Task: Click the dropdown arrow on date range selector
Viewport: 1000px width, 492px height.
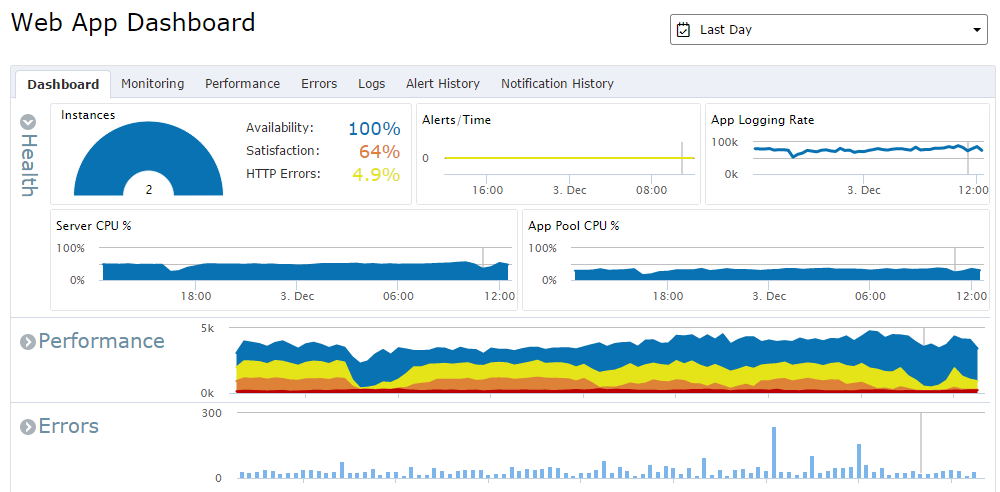Action: pyautogui.click(x=976, y=31)
